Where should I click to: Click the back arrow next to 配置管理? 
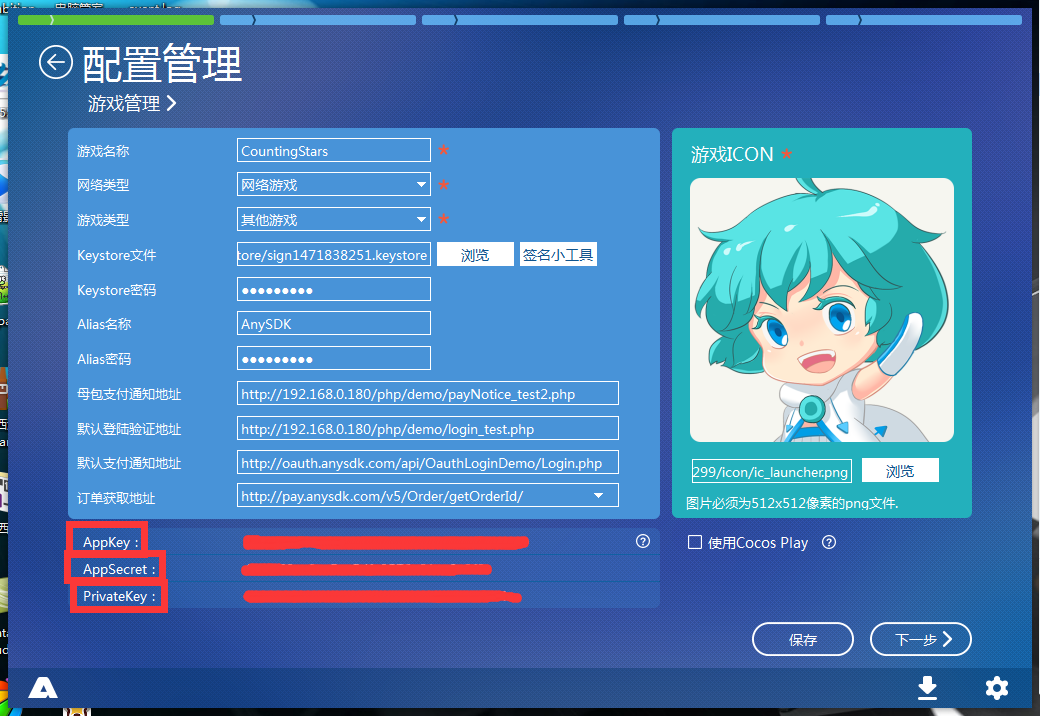(56, 62)
